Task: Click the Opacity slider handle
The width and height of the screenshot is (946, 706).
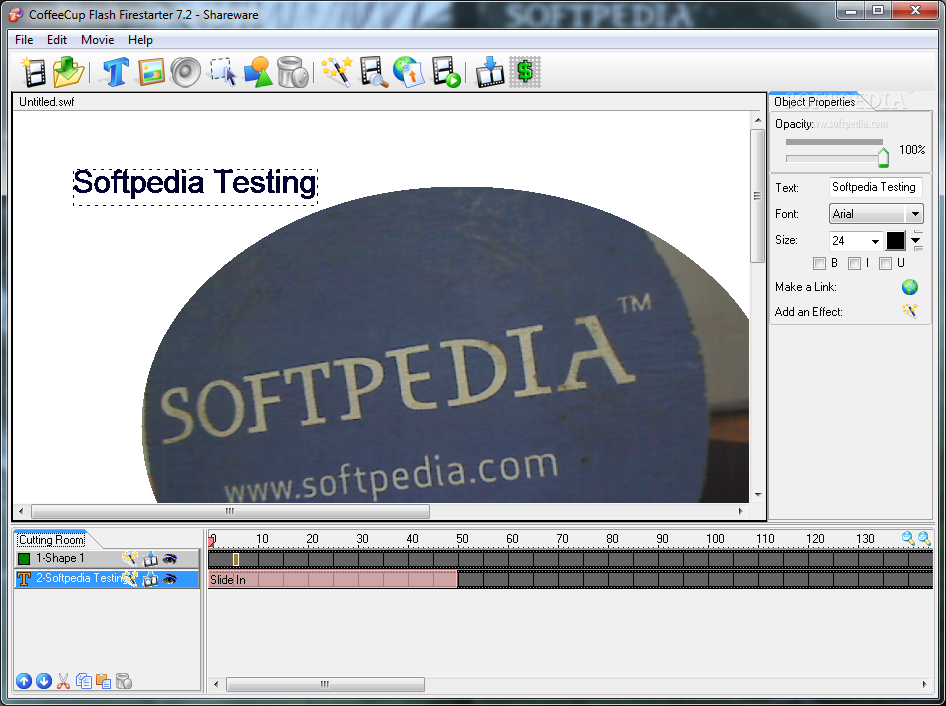Action: click(883, 157)
